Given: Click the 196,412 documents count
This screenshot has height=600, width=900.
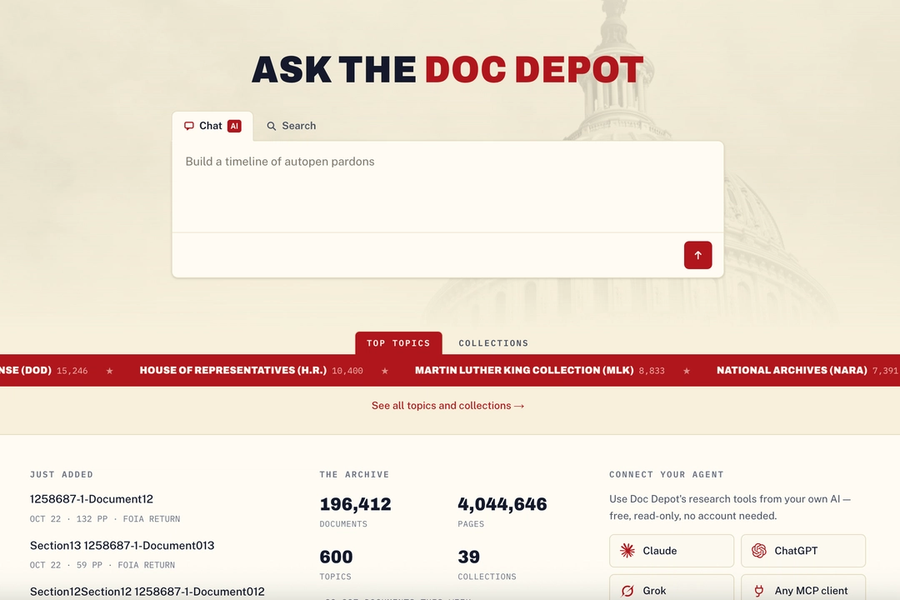Looking at the screenshot, I should click(355, 504).
